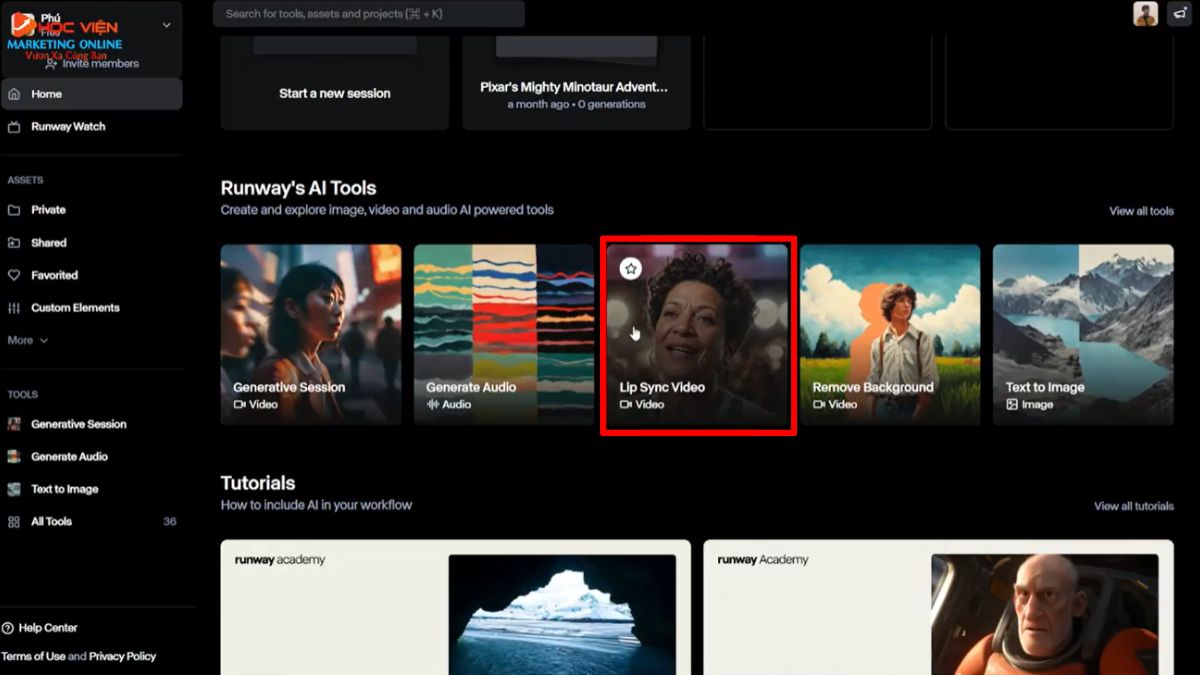This screenshot has width=1200, height=675.
Task: Click the Generate Audio tool icon in sidebar
Action: pyautogui.click(x=14, y=456)
